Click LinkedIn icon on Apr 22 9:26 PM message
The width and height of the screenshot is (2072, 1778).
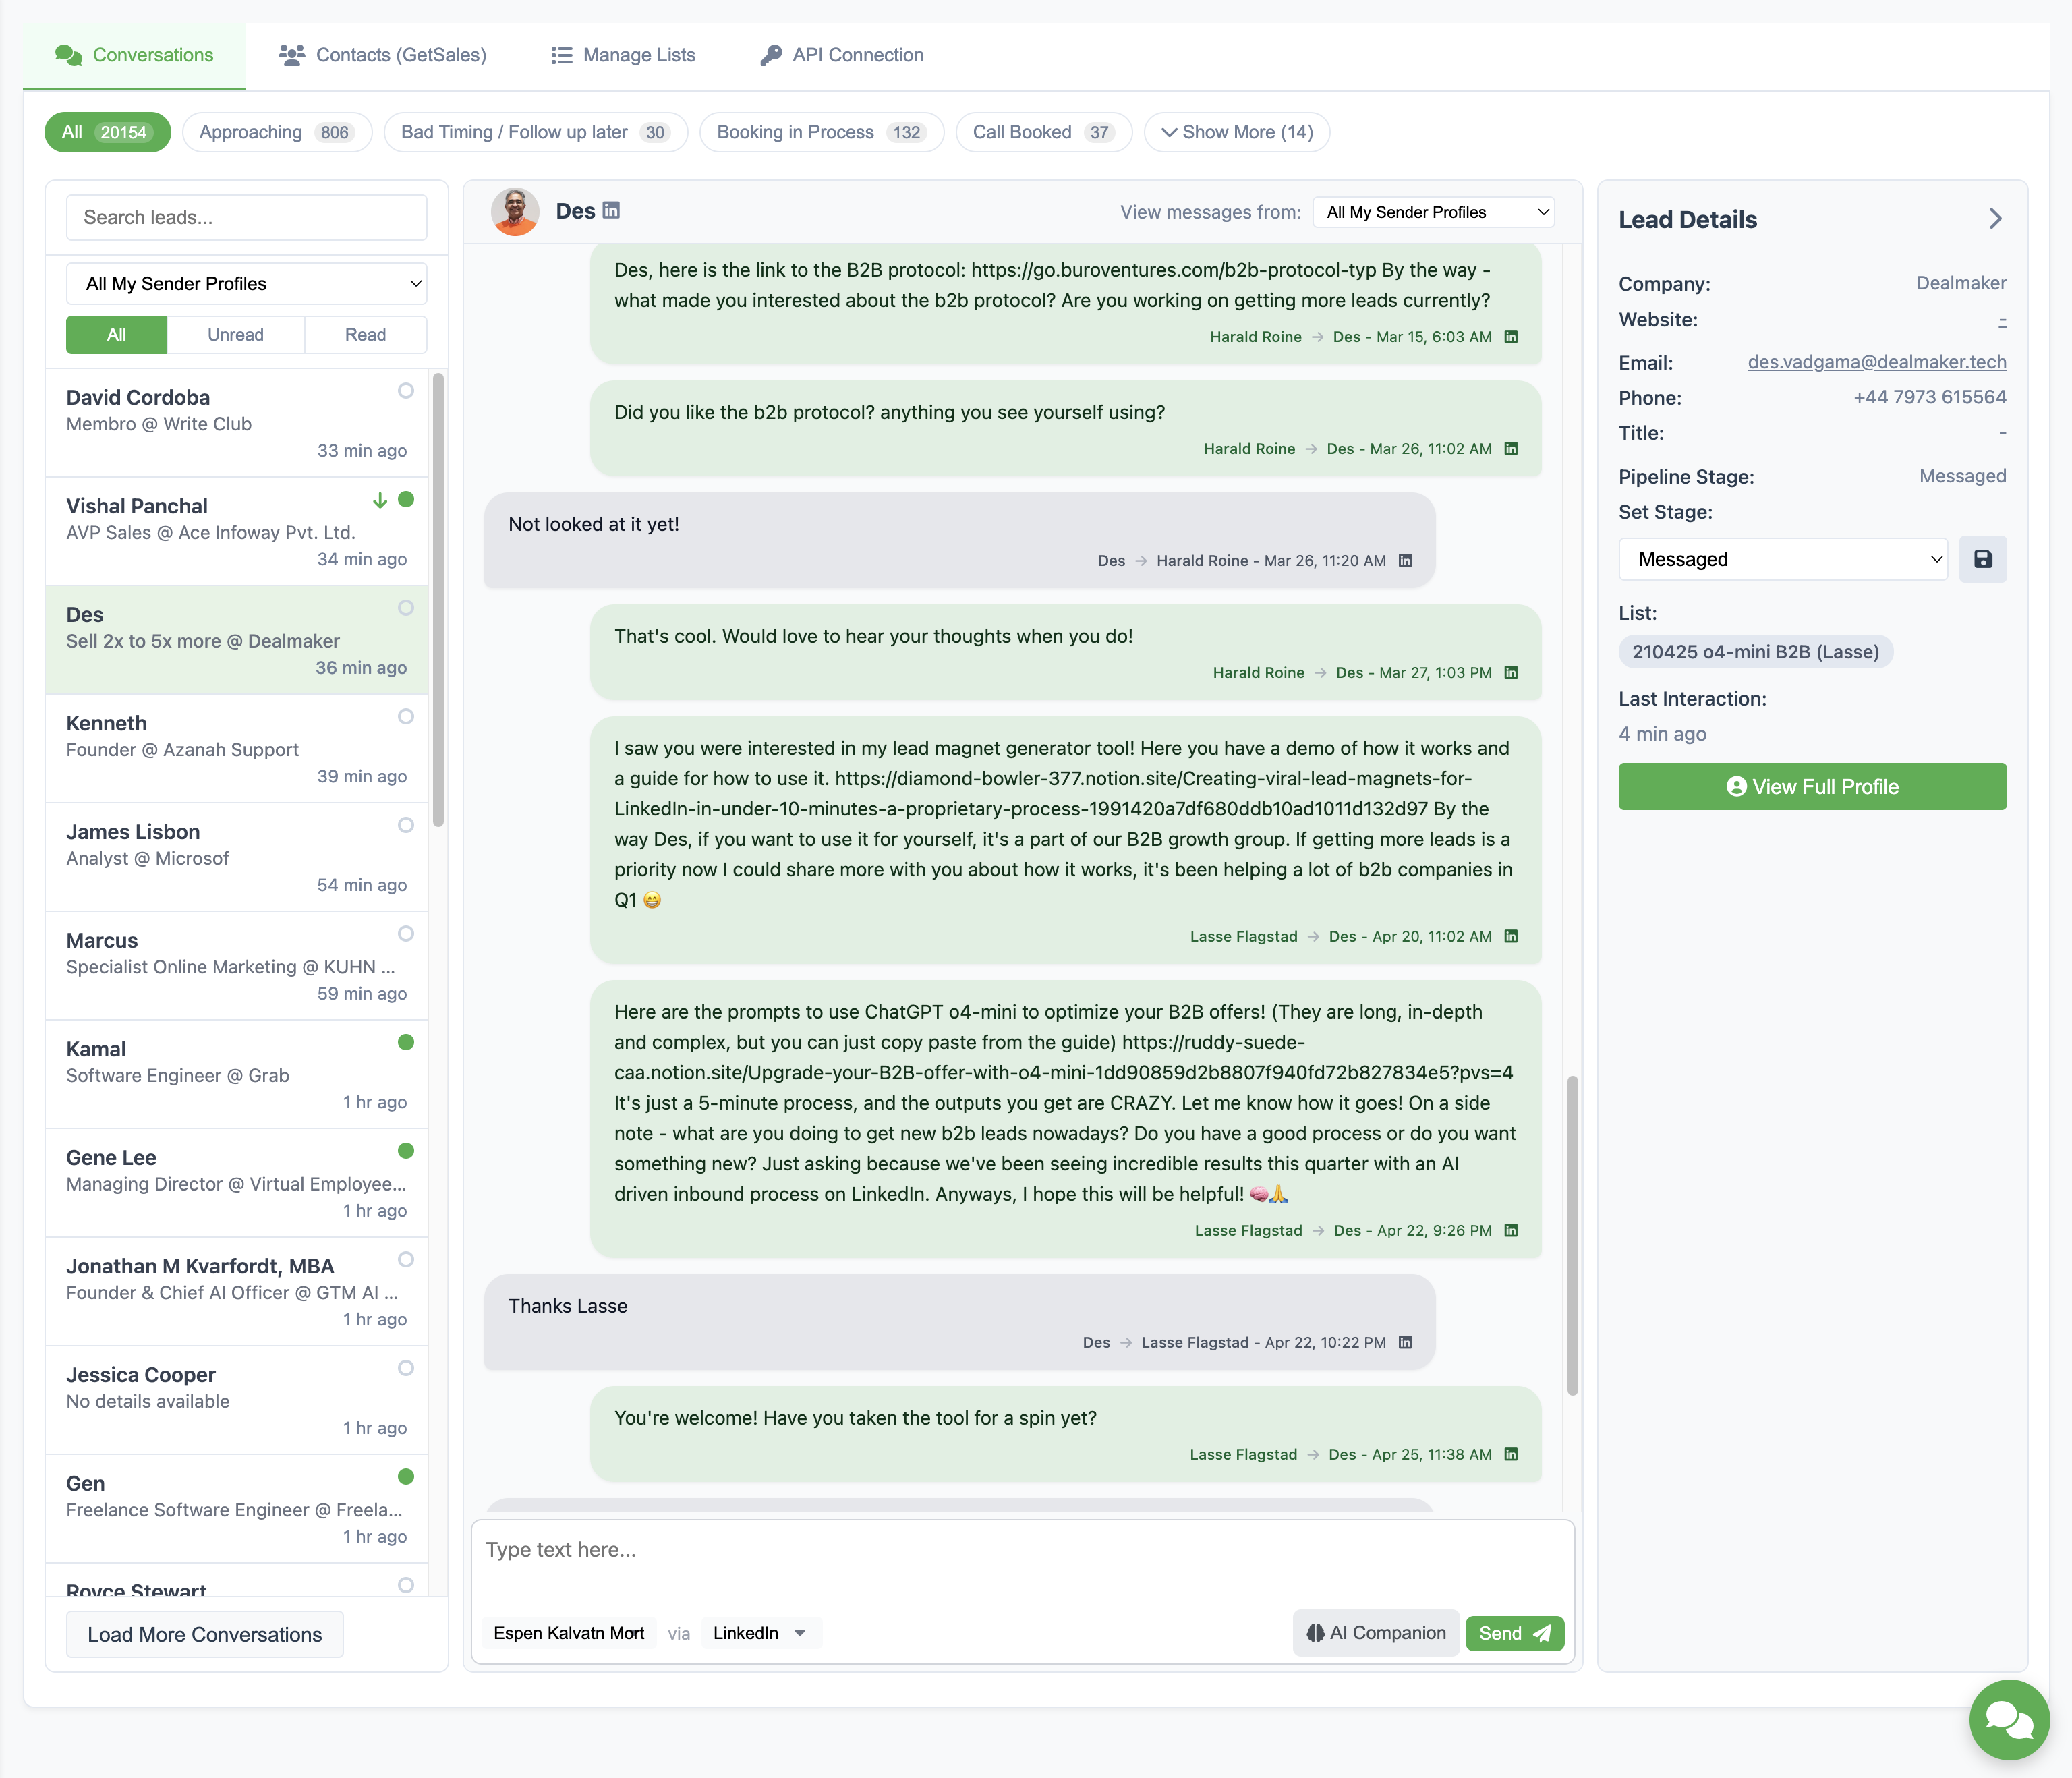(x=1511, y=1231)
